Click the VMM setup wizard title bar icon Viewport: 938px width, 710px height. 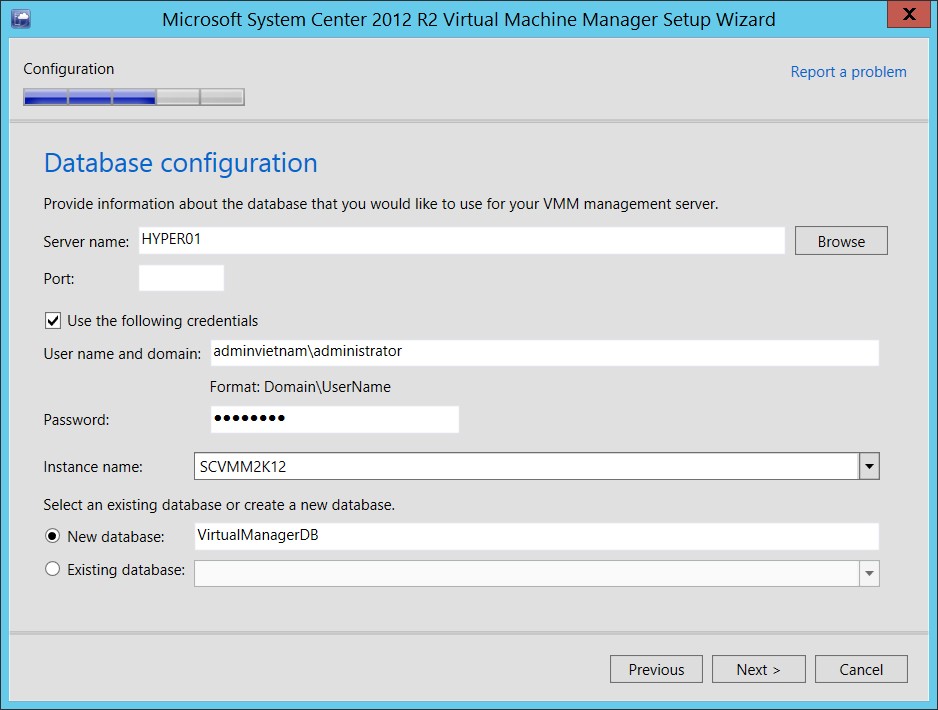tap(21, 19)
